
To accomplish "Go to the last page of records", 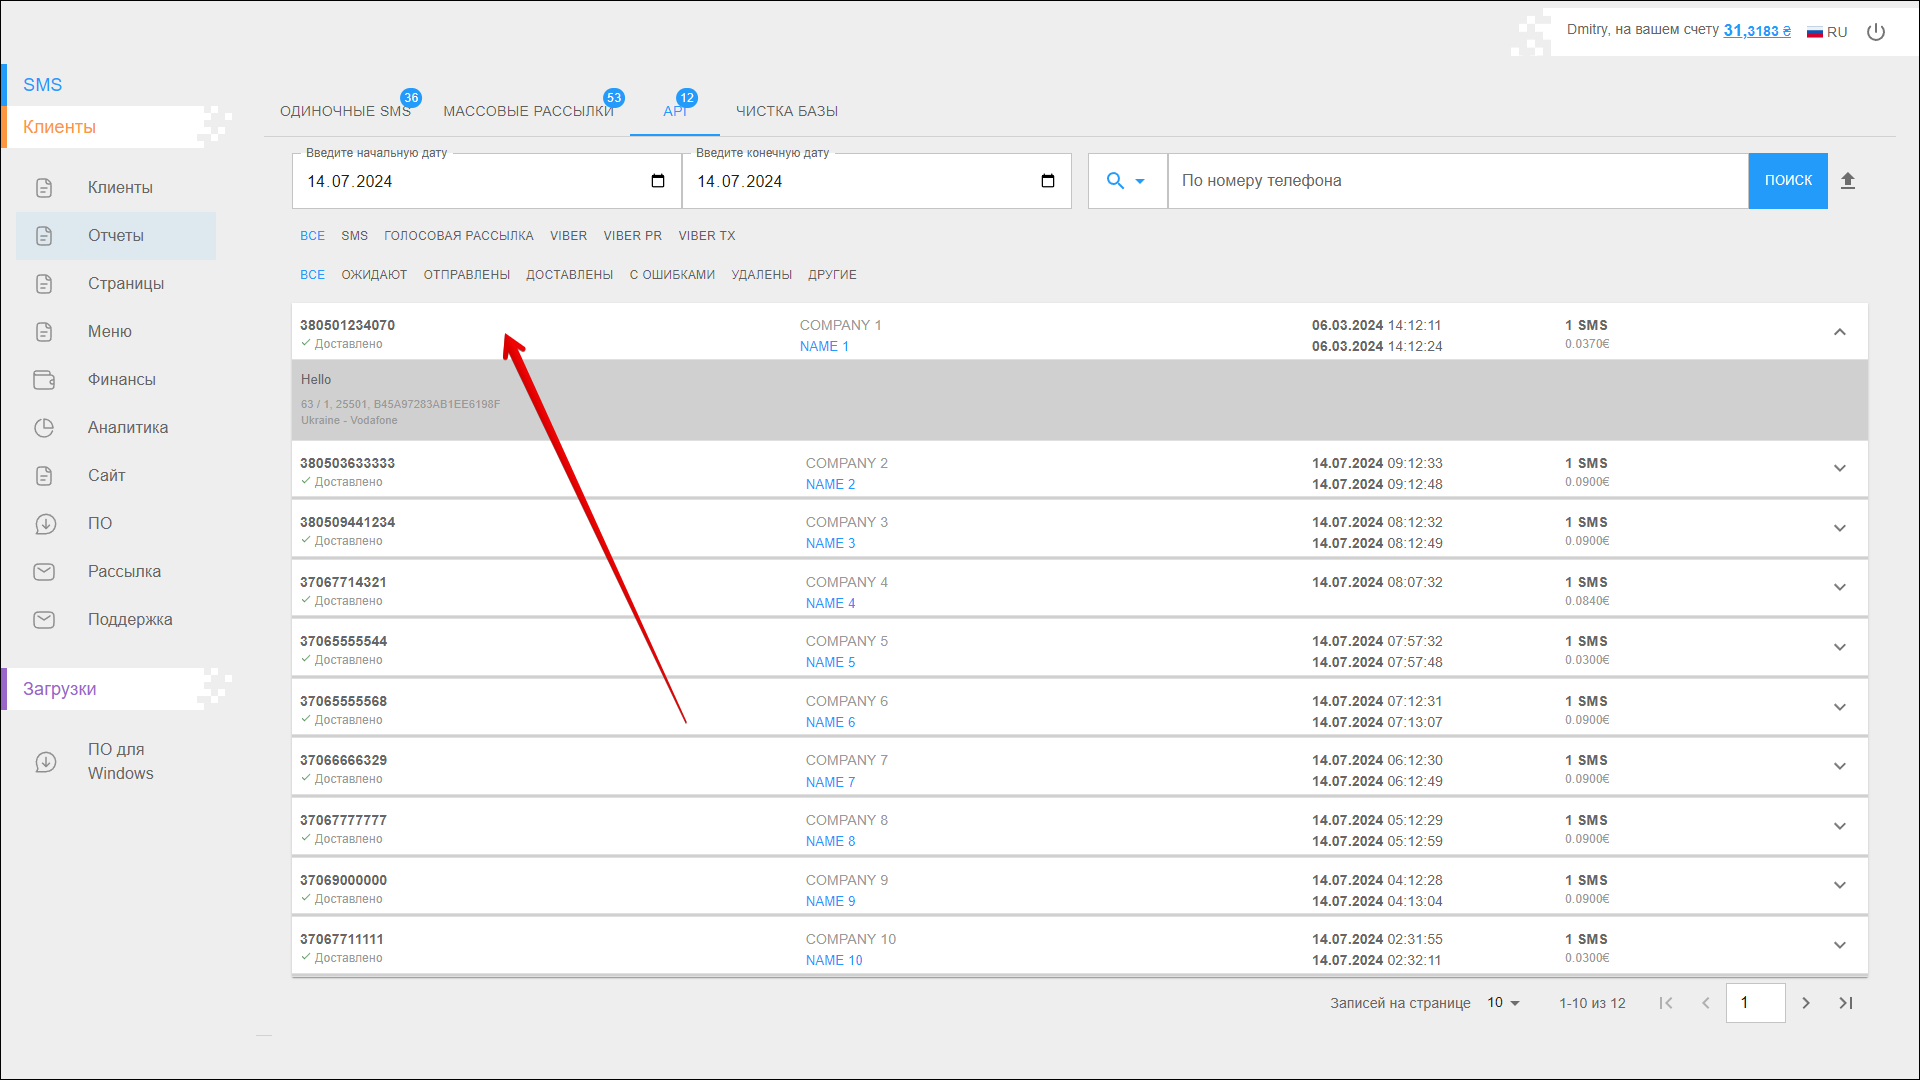I will coord(1846,1003).
